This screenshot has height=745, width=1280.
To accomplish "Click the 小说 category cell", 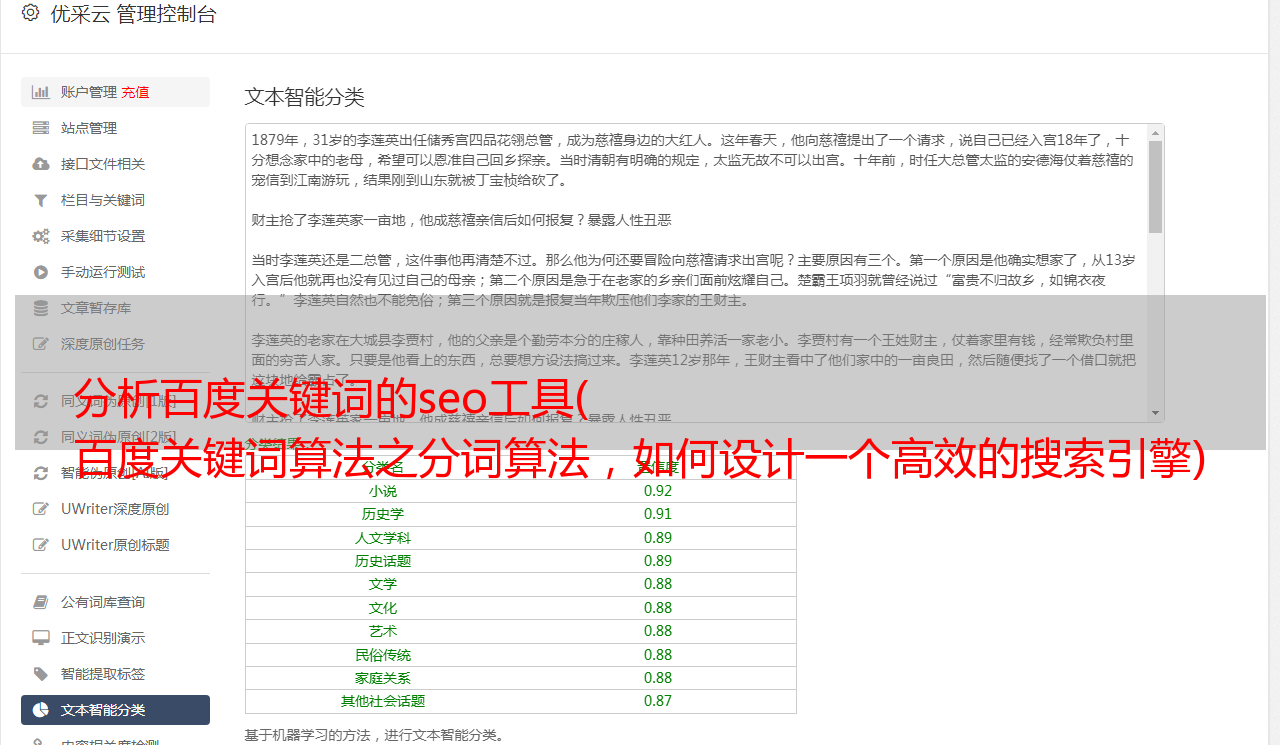I will (x=383, y=491).
